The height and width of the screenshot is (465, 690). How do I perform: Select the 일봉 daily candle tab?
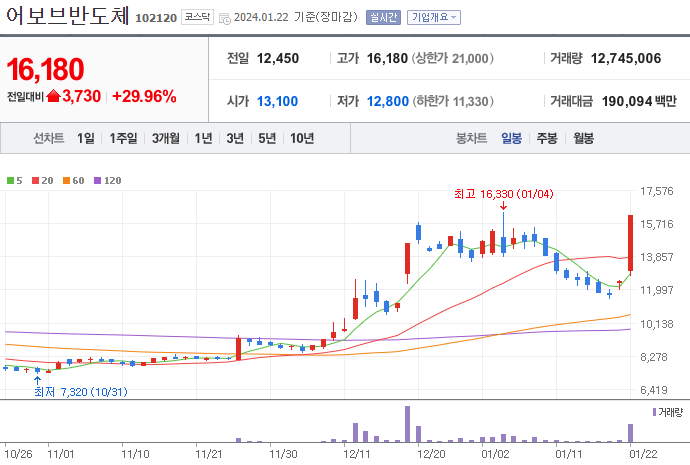511,138
